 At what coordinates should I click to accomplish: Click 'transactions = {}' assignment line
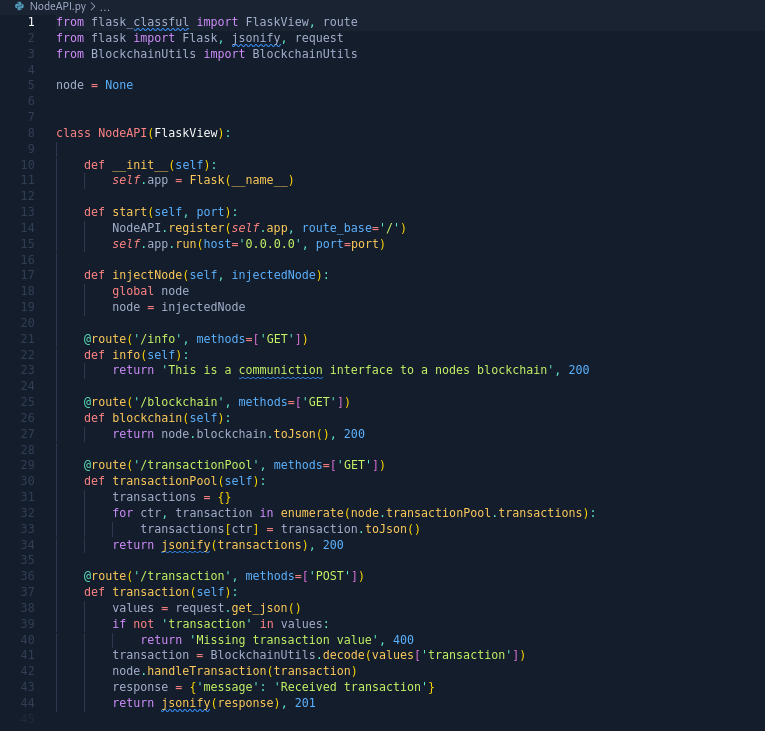[172, 497]
